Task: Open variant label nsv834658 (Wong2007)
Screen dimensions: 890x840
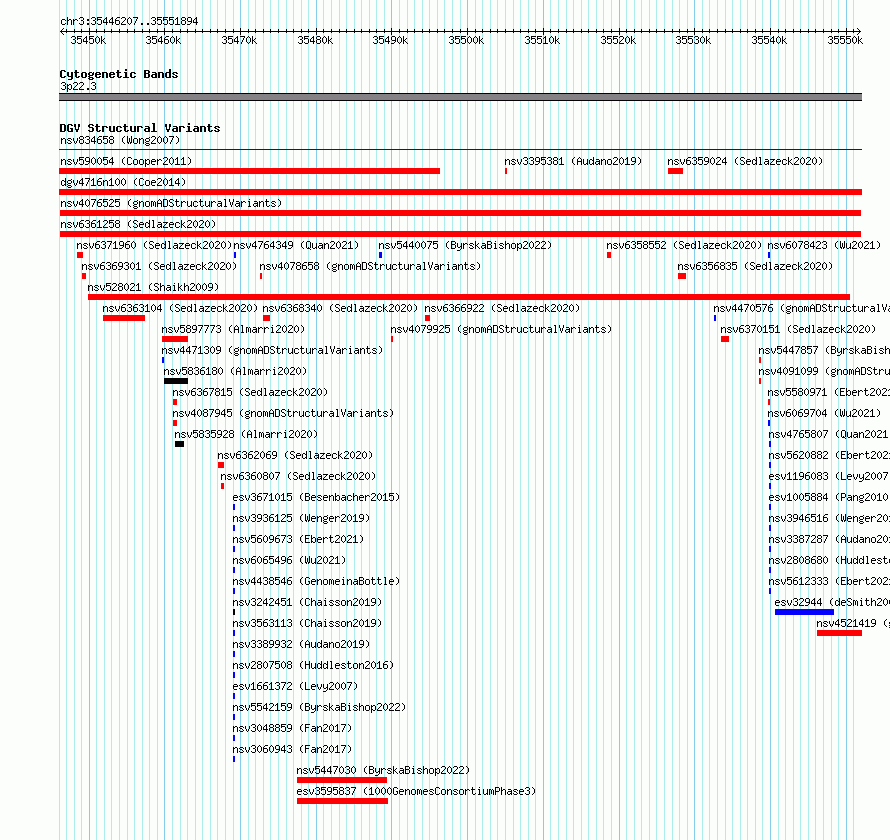Action: [x=120, y=140]
